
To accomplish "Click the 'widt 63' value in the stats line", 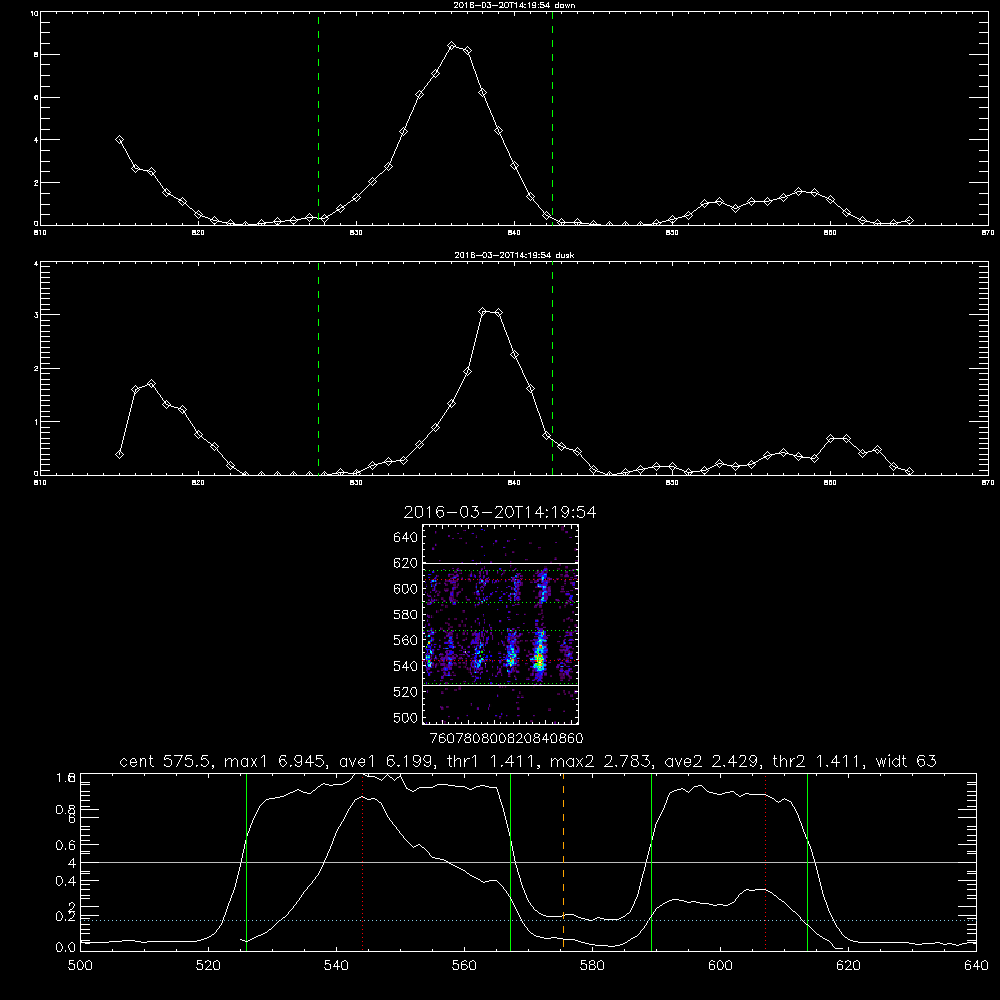I will coord(906,761).
